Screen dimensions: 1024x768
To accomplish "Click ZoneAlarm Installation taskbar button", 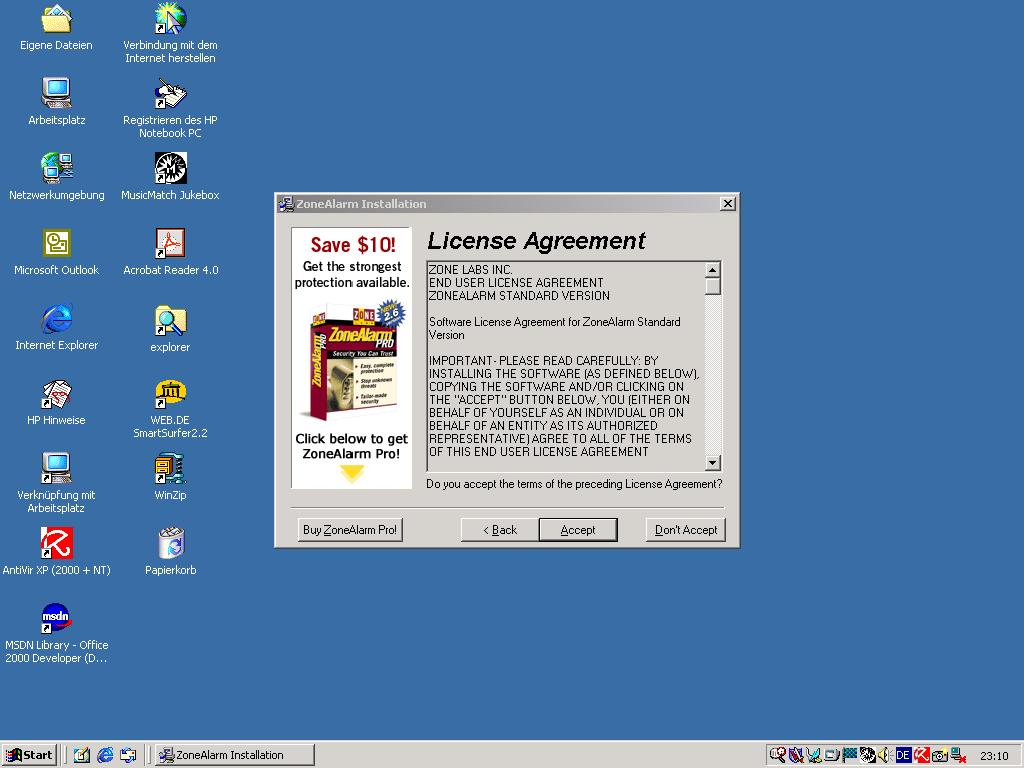I will point(235,755).
